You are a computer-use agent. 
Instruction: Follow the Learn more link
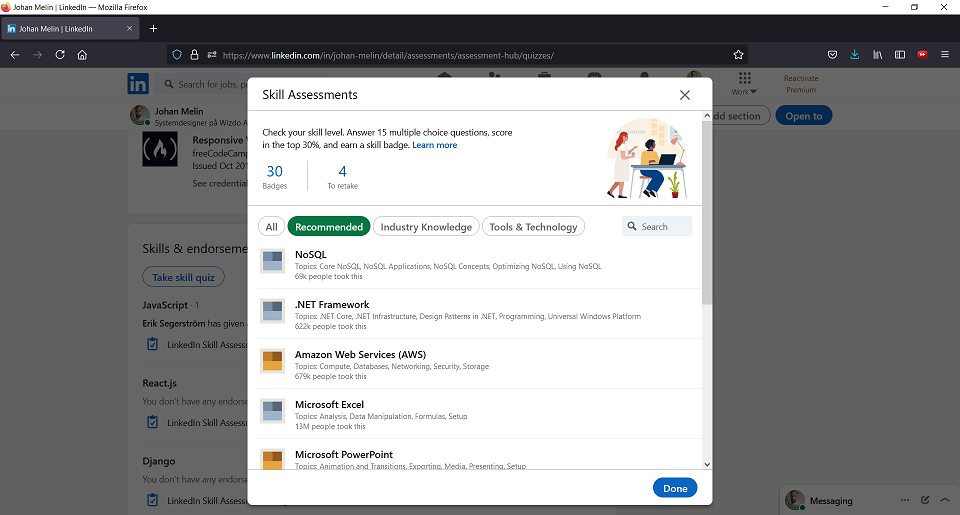[434, 145]
